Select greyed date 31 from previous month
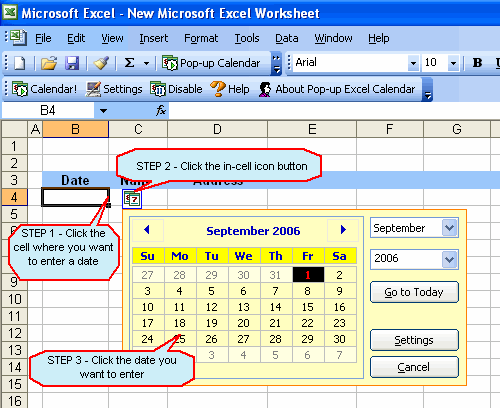 [x=275, y=275]
